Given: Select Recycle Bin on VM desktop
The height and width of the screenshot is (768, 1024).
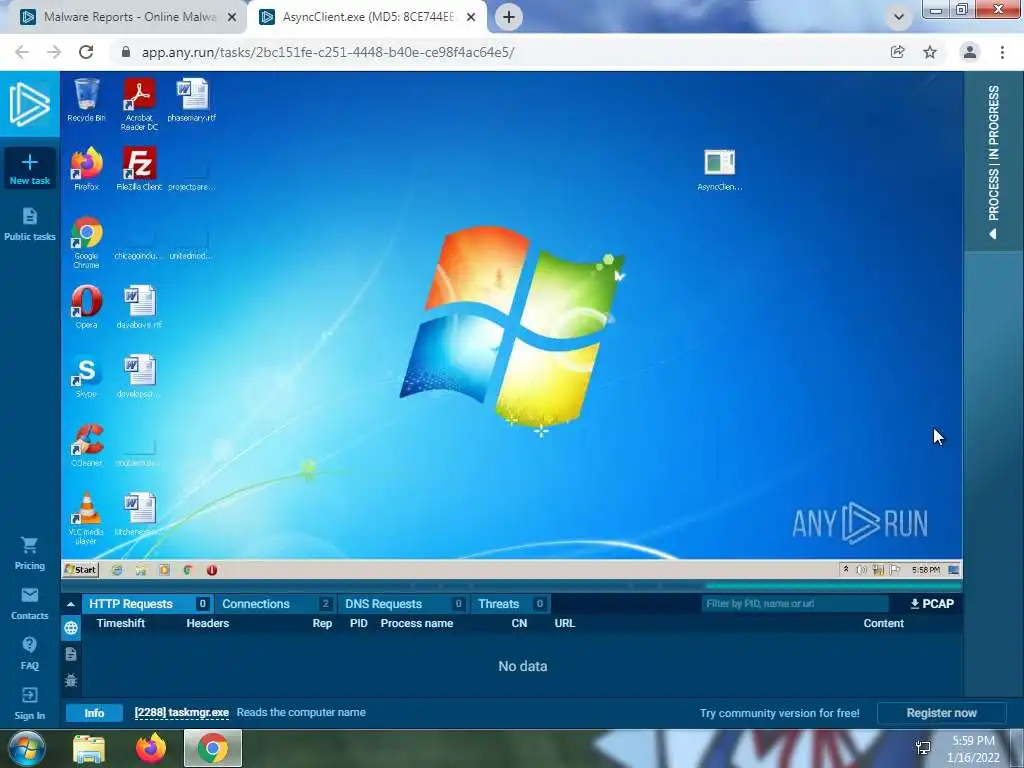Looking at the screenshot, I should pos(86,100).
